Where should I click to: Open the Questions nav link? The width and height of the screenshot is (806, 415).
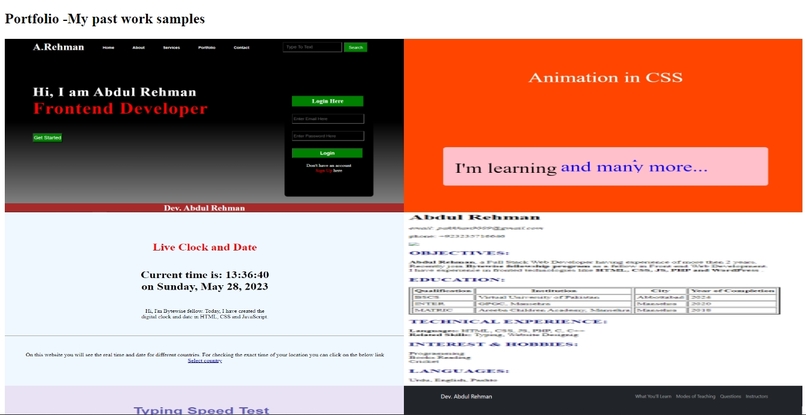click(730, 396)
